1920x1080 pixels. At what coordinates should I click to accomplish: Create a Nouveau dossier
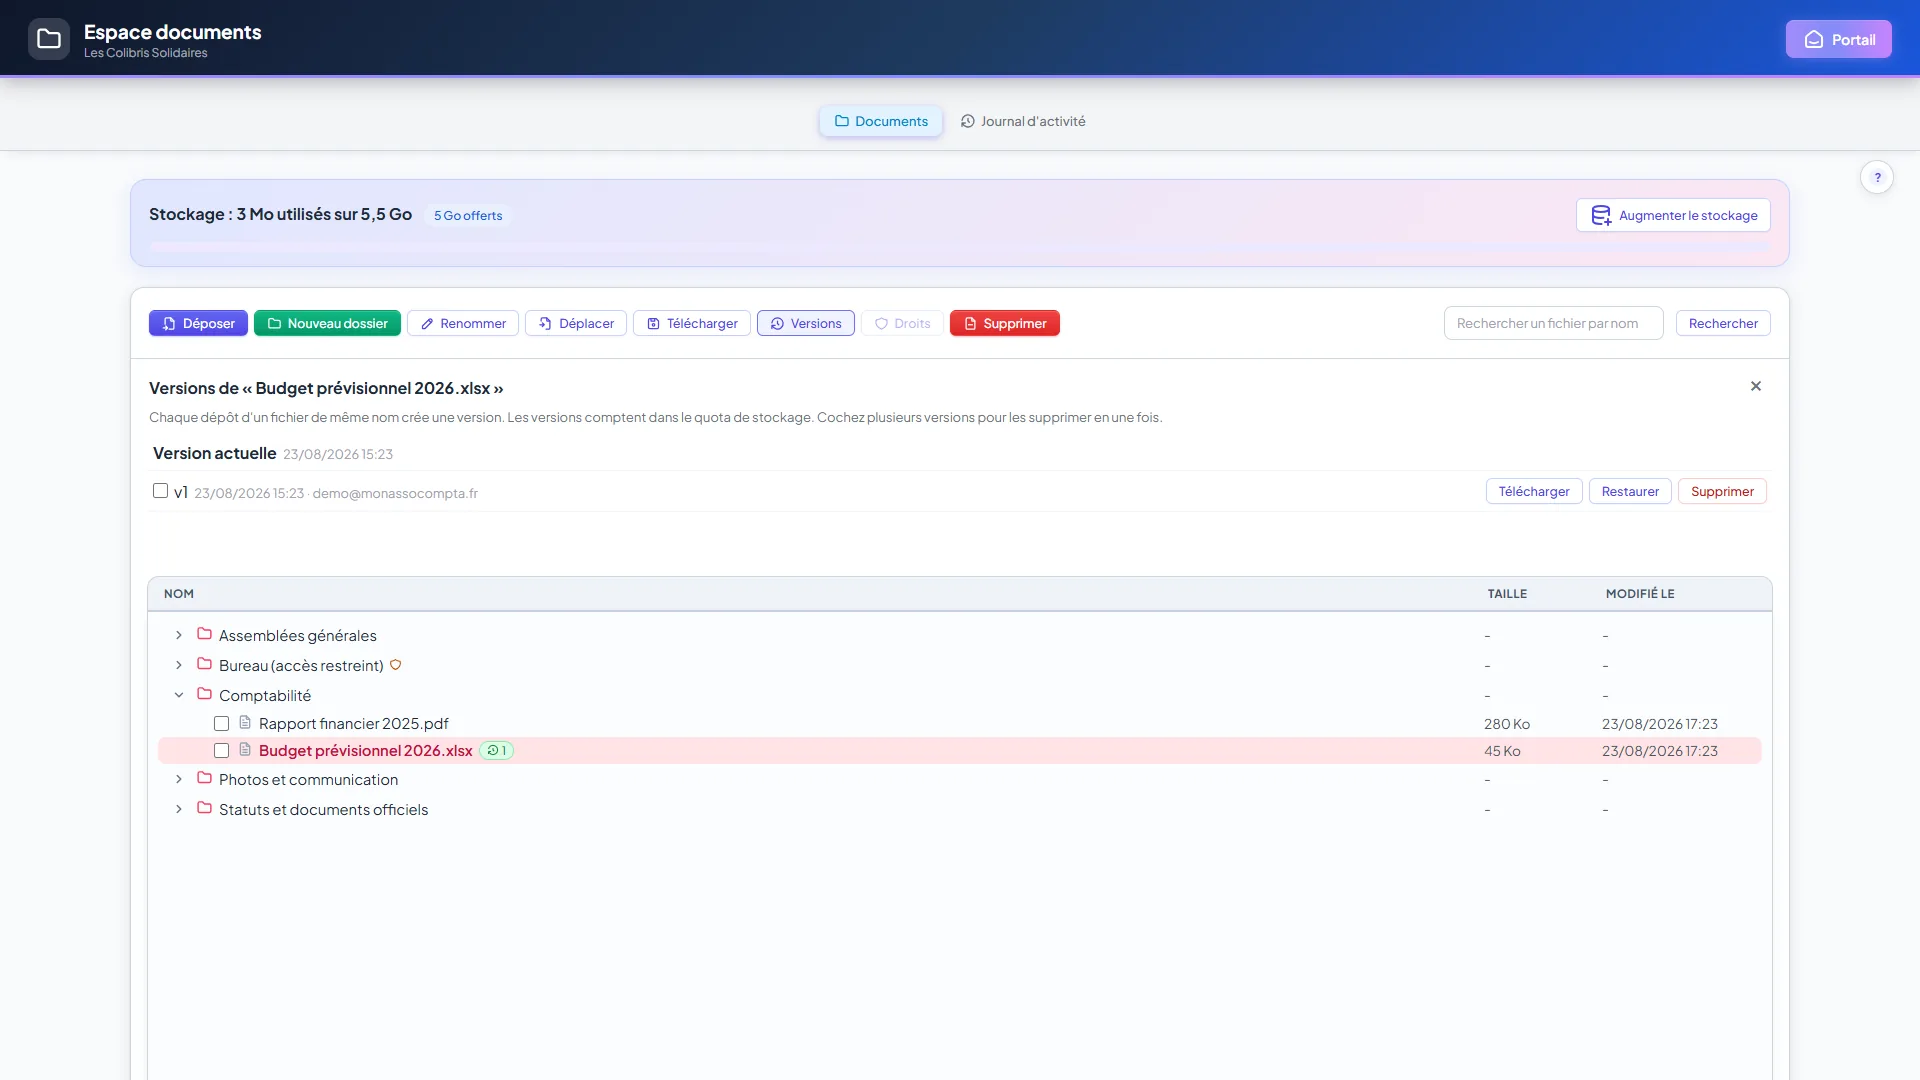tap(327, 323)
